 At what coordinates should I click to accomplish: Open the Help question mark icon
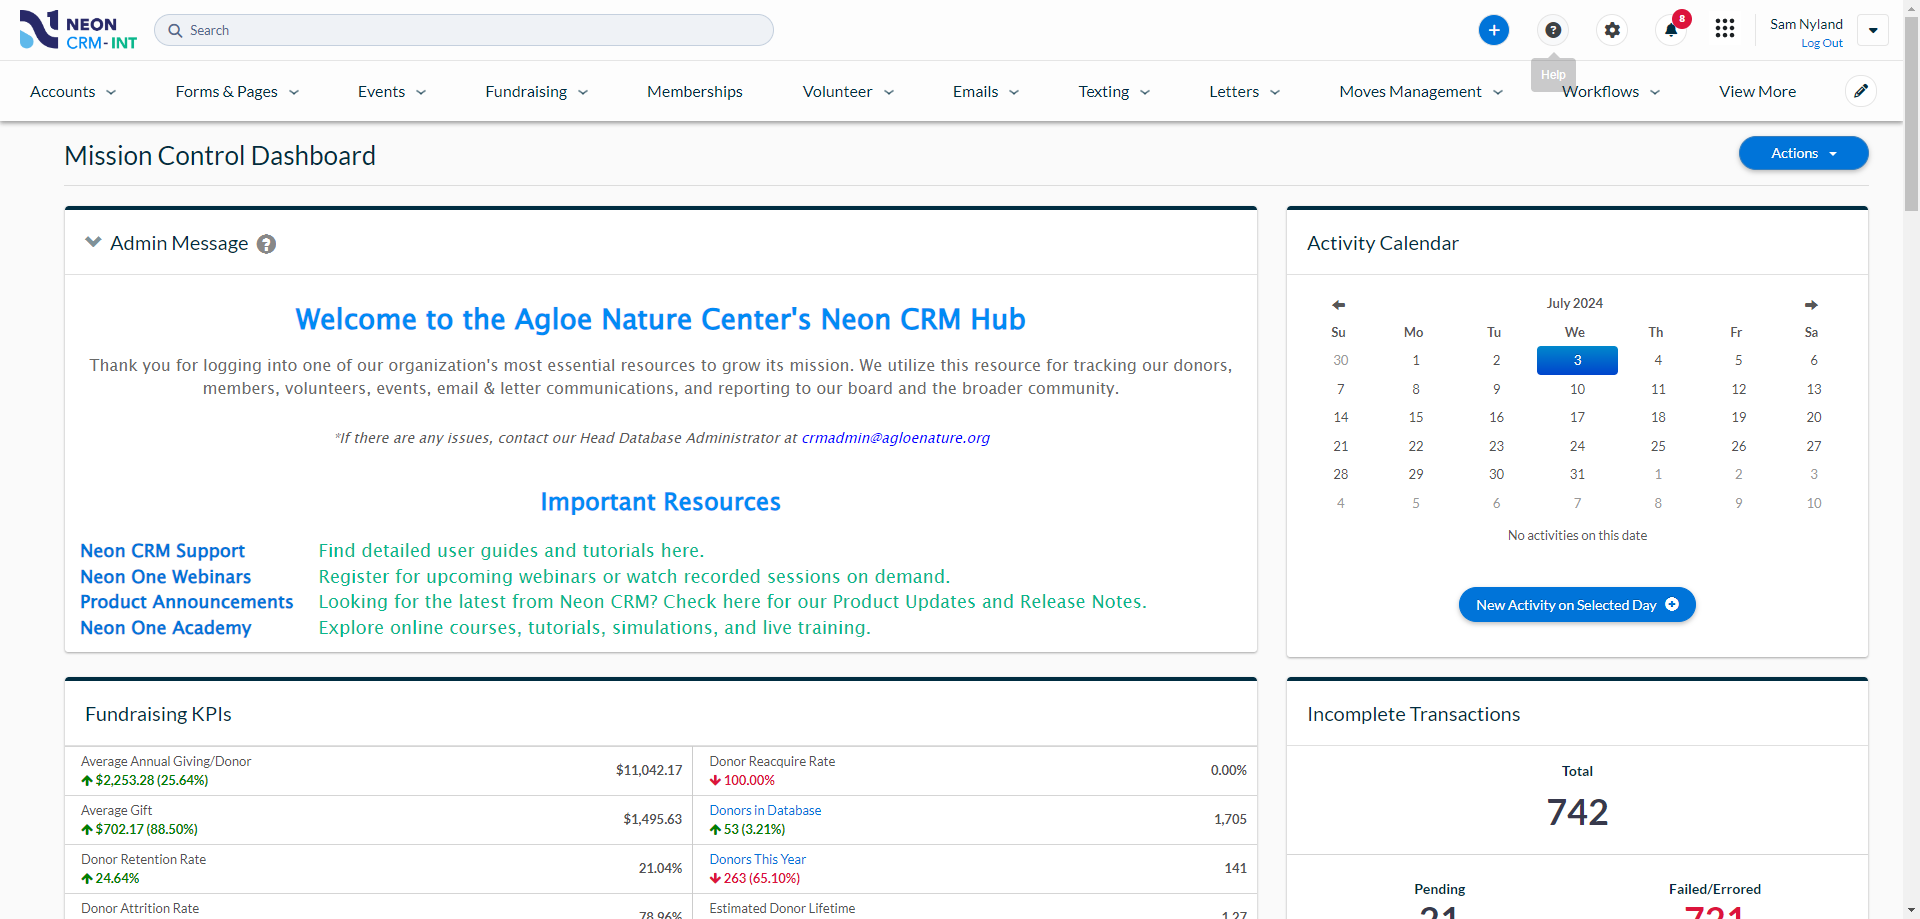(1552, 30)
